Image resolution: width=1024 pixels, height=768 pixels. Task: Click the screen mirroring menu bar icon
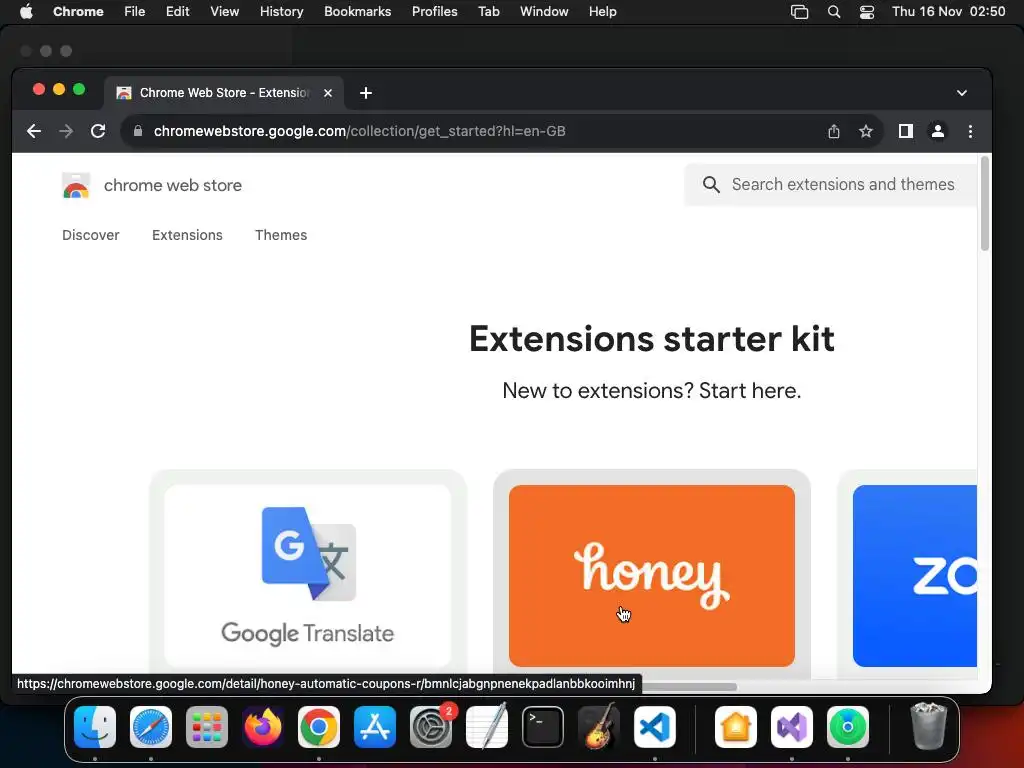pos(799,12)
